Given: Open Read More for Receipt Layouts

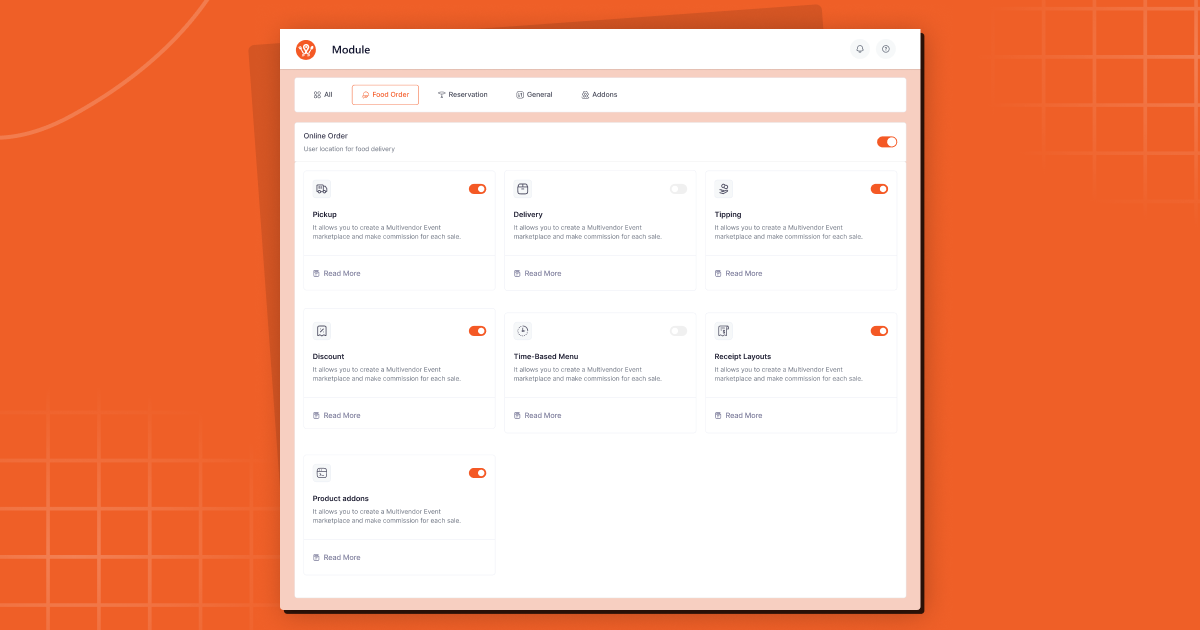Looking at the screenshot, I should click(x=744, y=415).
